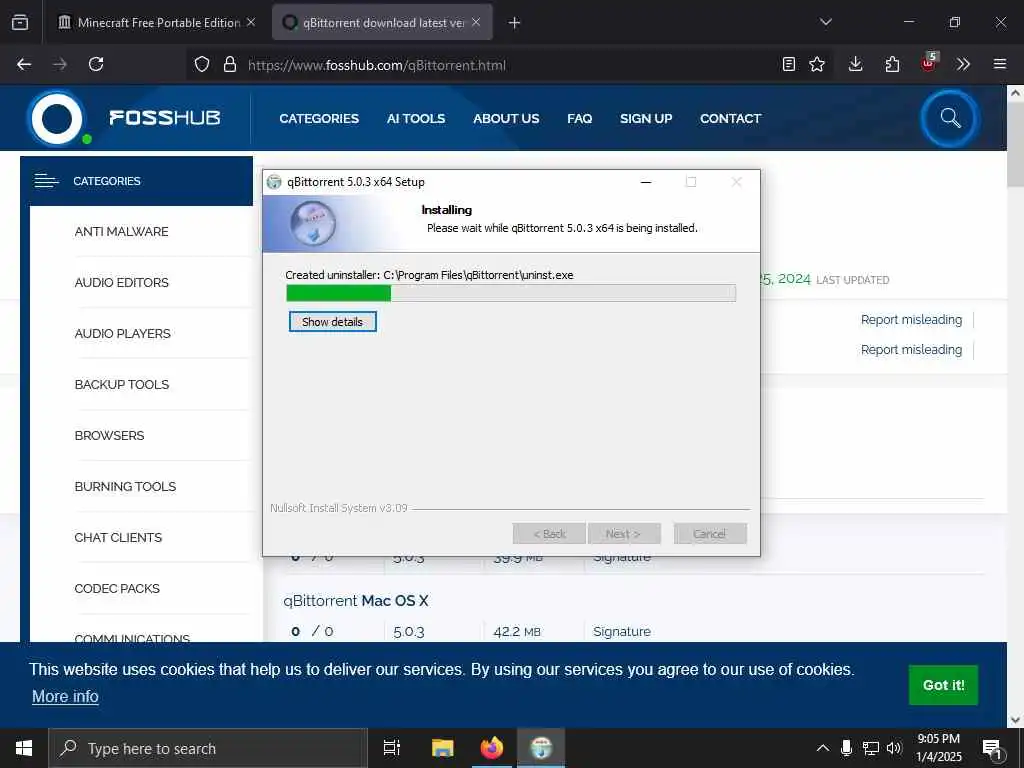Select qBittorrent installer taskbar icon
The image size is (1024, 768).
[x=541, y=748]
